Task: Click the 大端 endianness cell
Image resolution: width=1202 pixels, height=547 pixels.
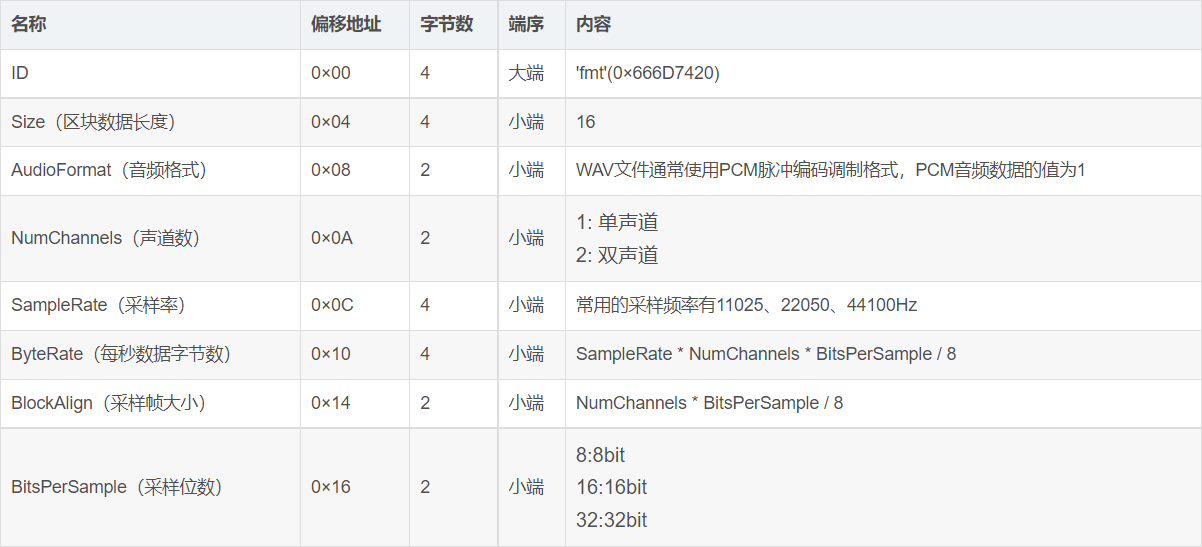Action: 526,73
